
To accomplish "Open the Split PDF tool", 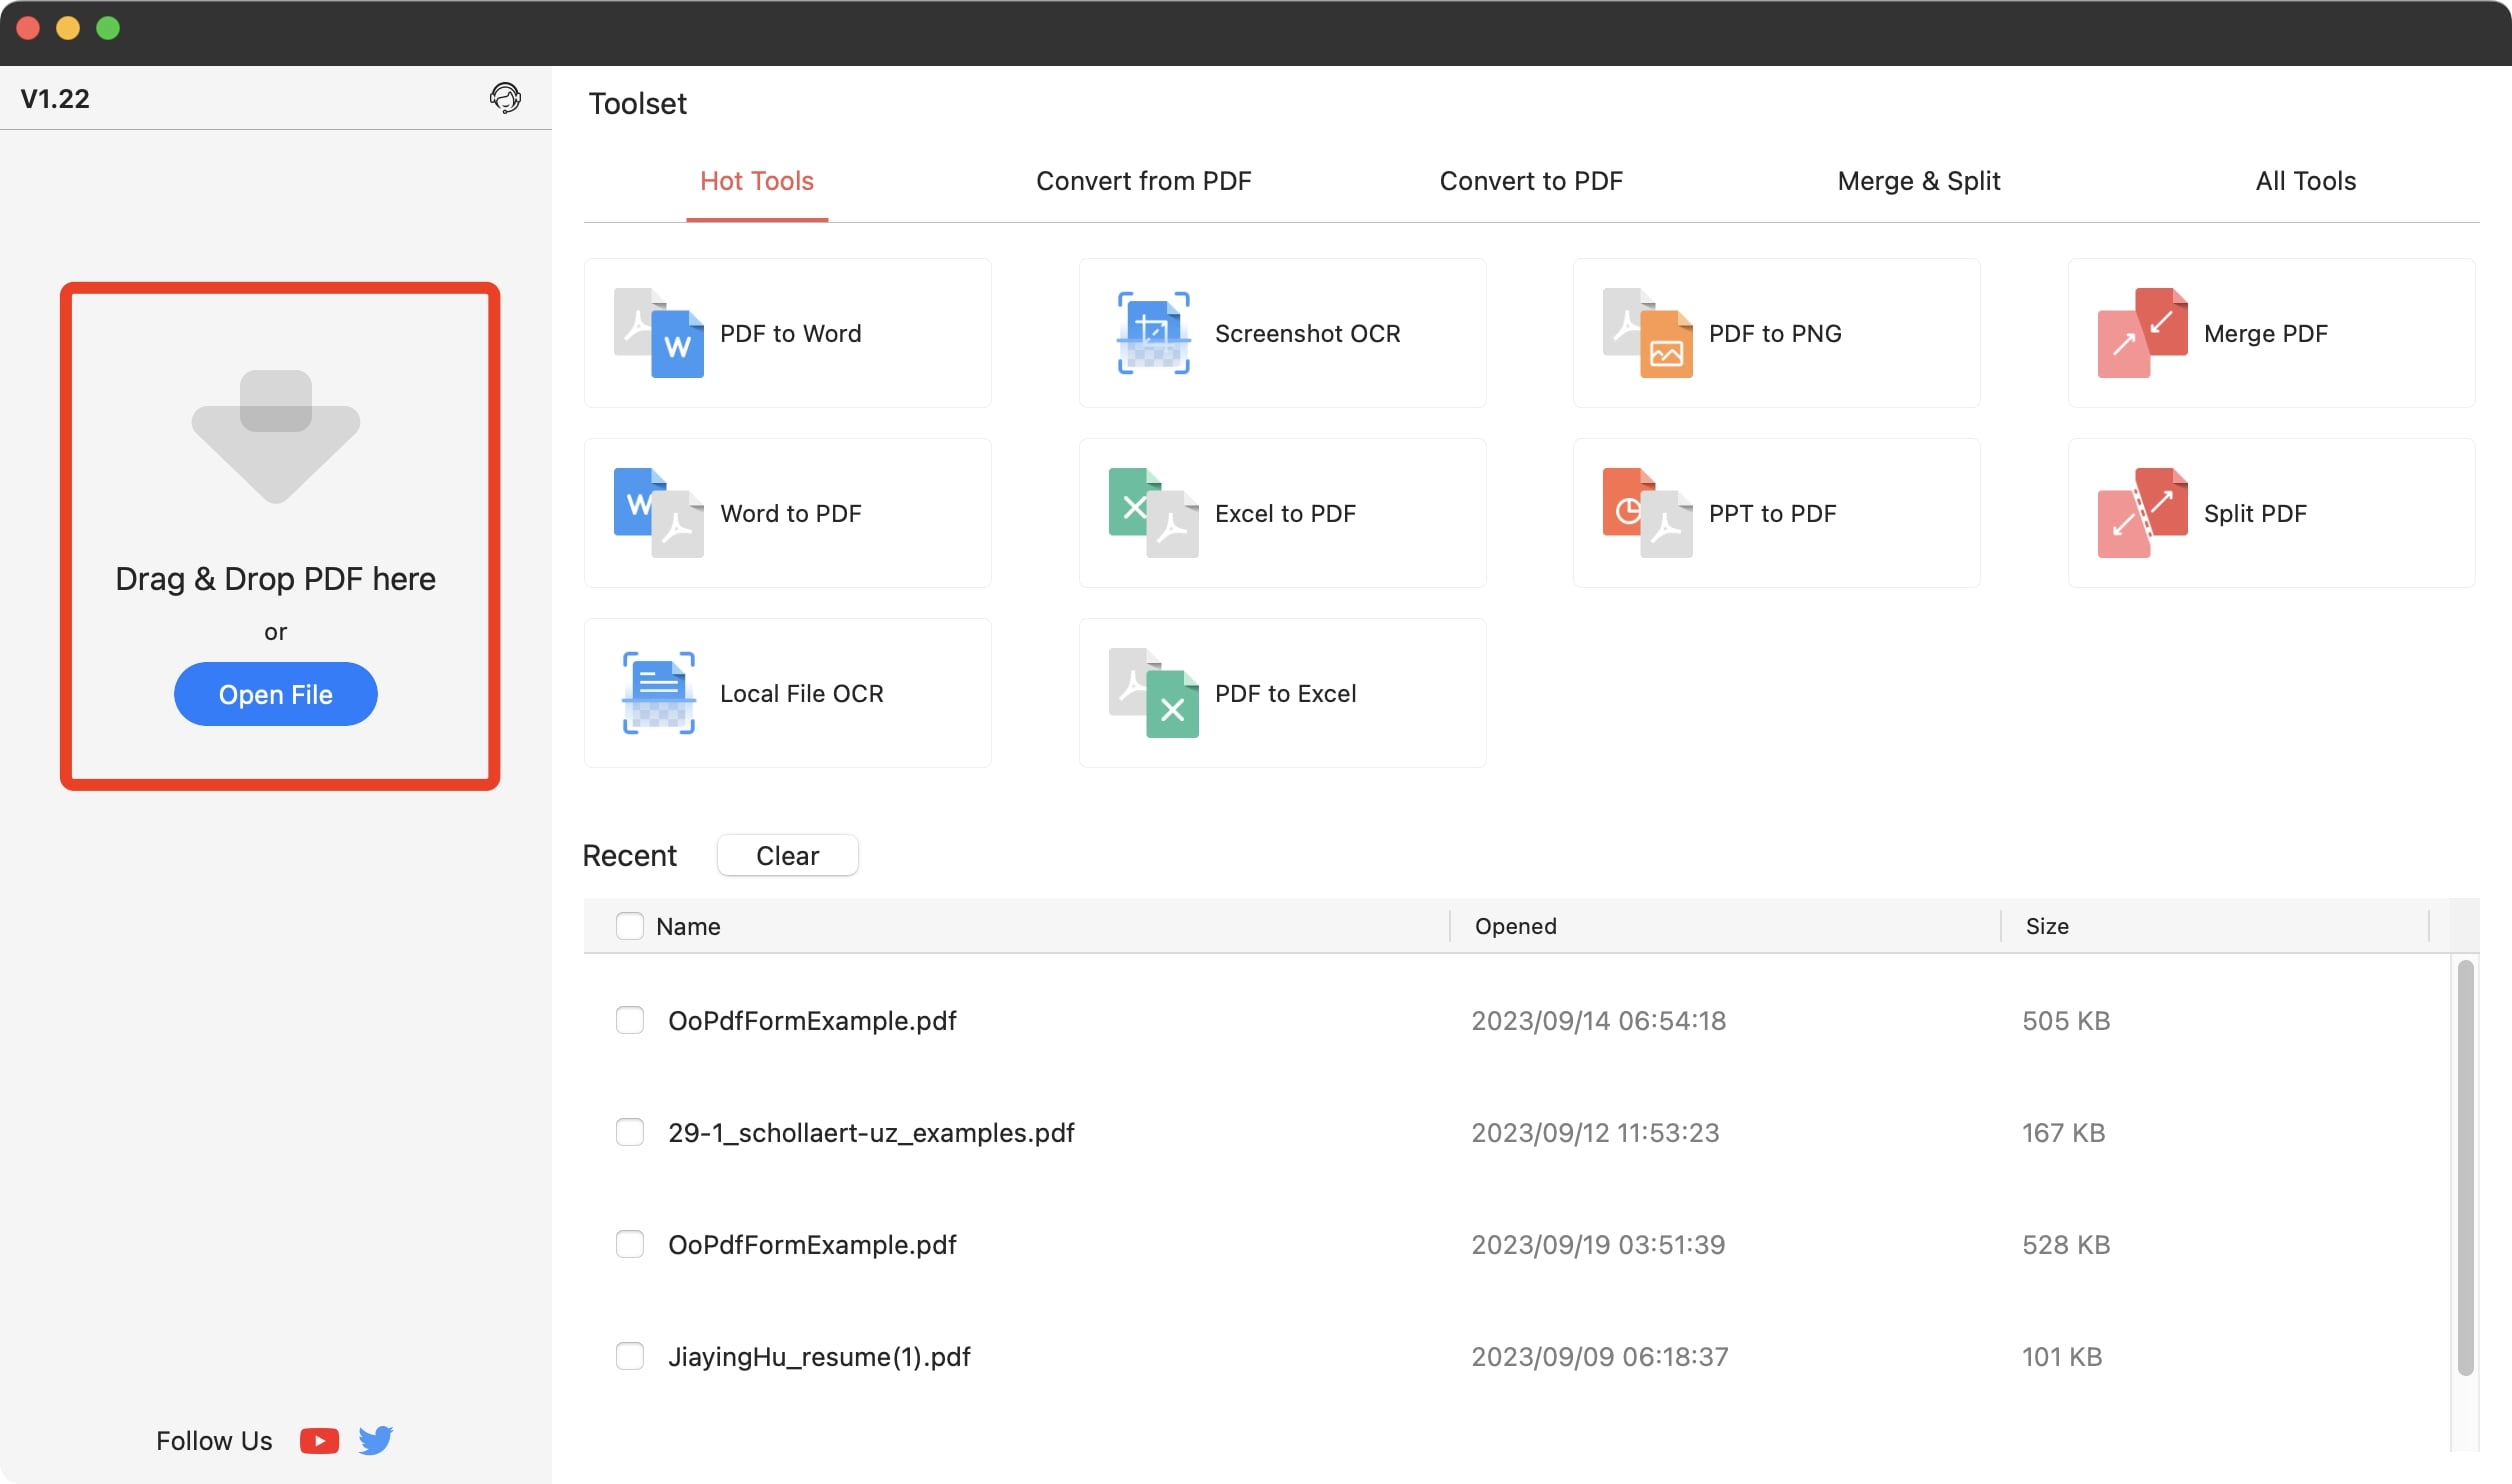I will click(x=2270, y=513).
